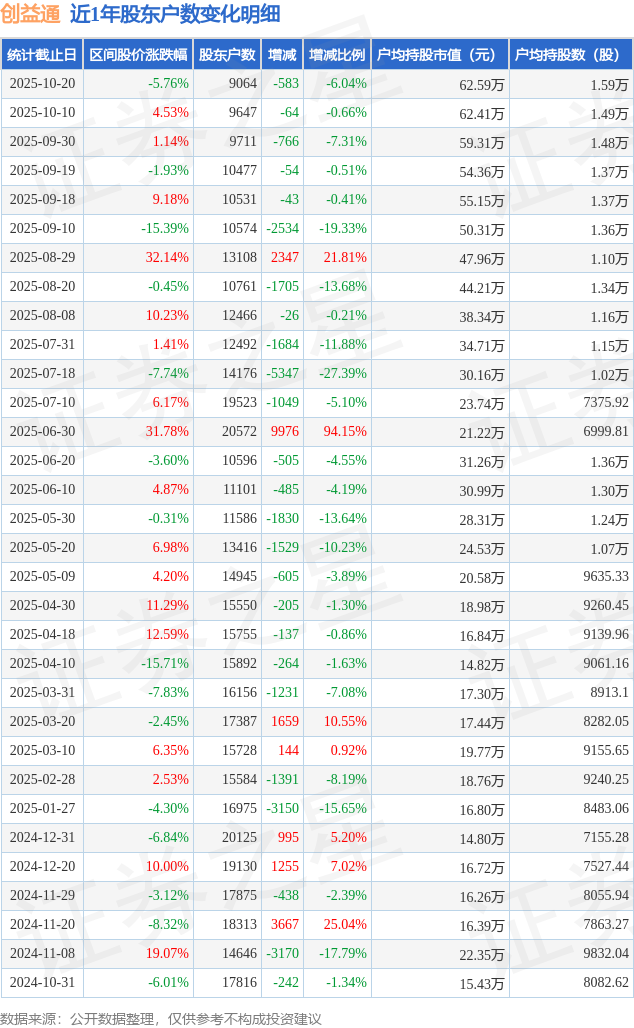The height and width of the screenshot is (1028, 634).
Task: Click the 户均持股市值（元） column header
Action: pyautogui.click(x=439, y=55)
